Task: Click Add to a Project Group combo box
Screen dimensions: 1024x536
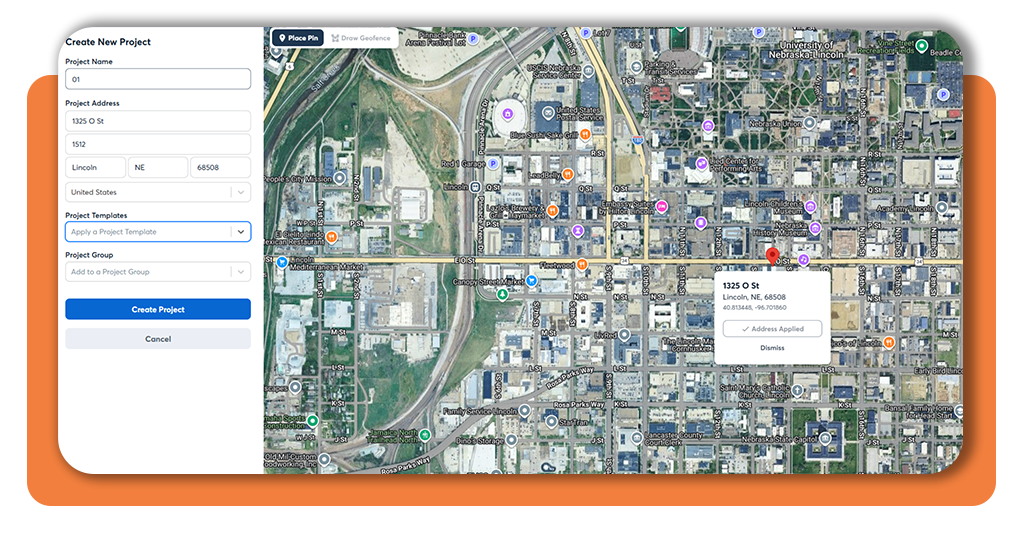Action: pyautogui.click(x=158, y=272)
